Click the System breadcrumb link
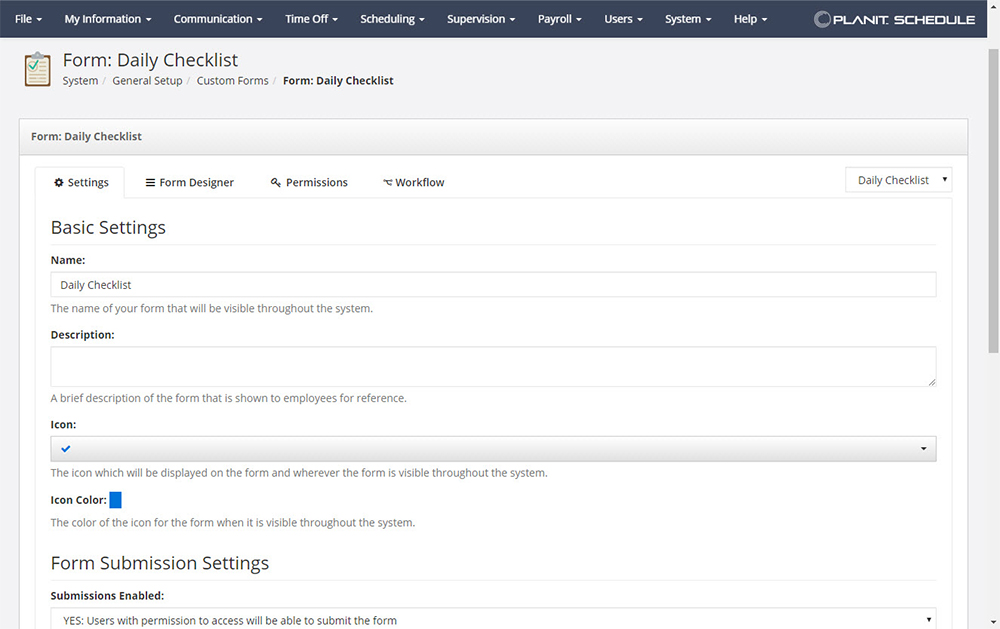 [x=80, y=80]
